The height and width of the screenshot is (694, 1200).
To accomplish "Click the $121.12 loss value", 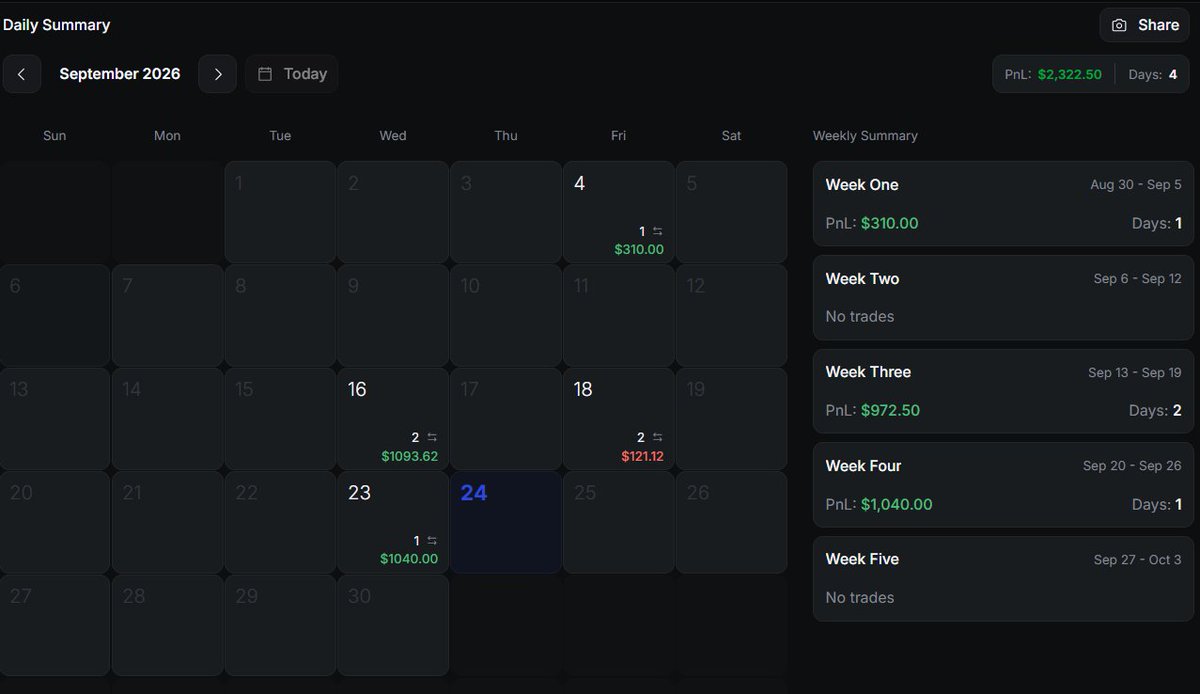I will (x=642, y=456).
